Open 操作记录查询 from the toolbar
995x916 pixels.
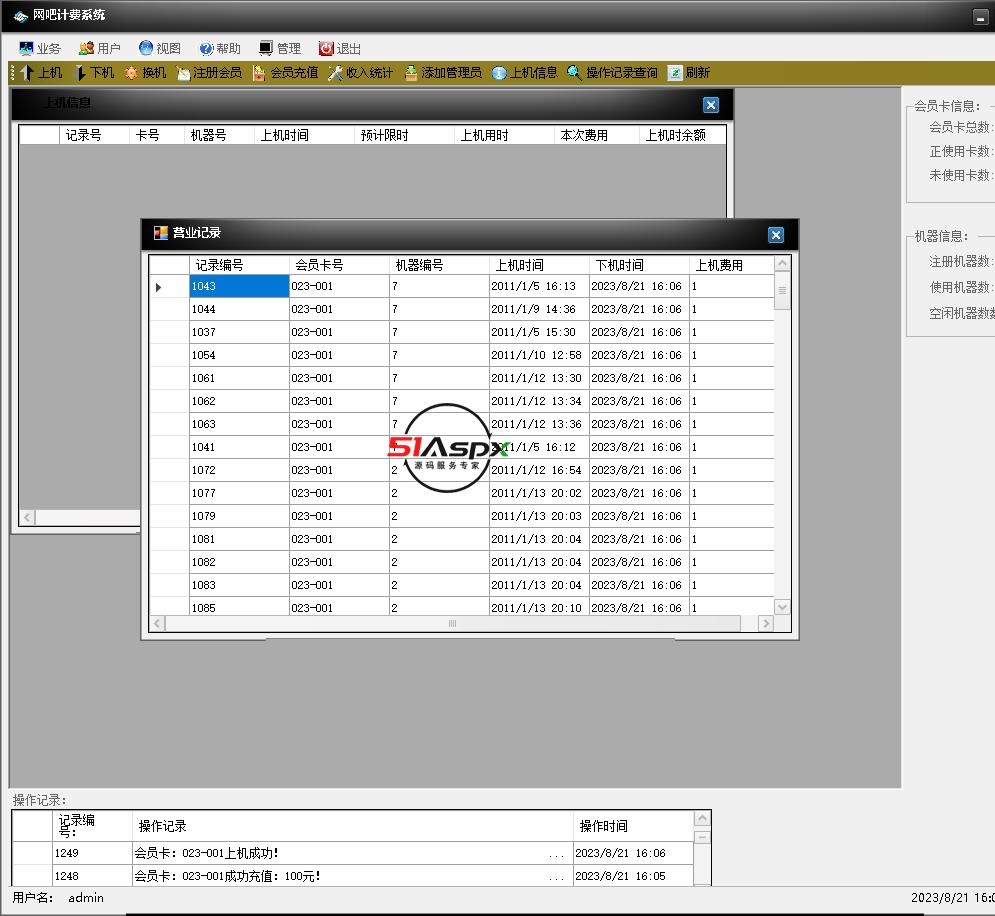[575, 73]
